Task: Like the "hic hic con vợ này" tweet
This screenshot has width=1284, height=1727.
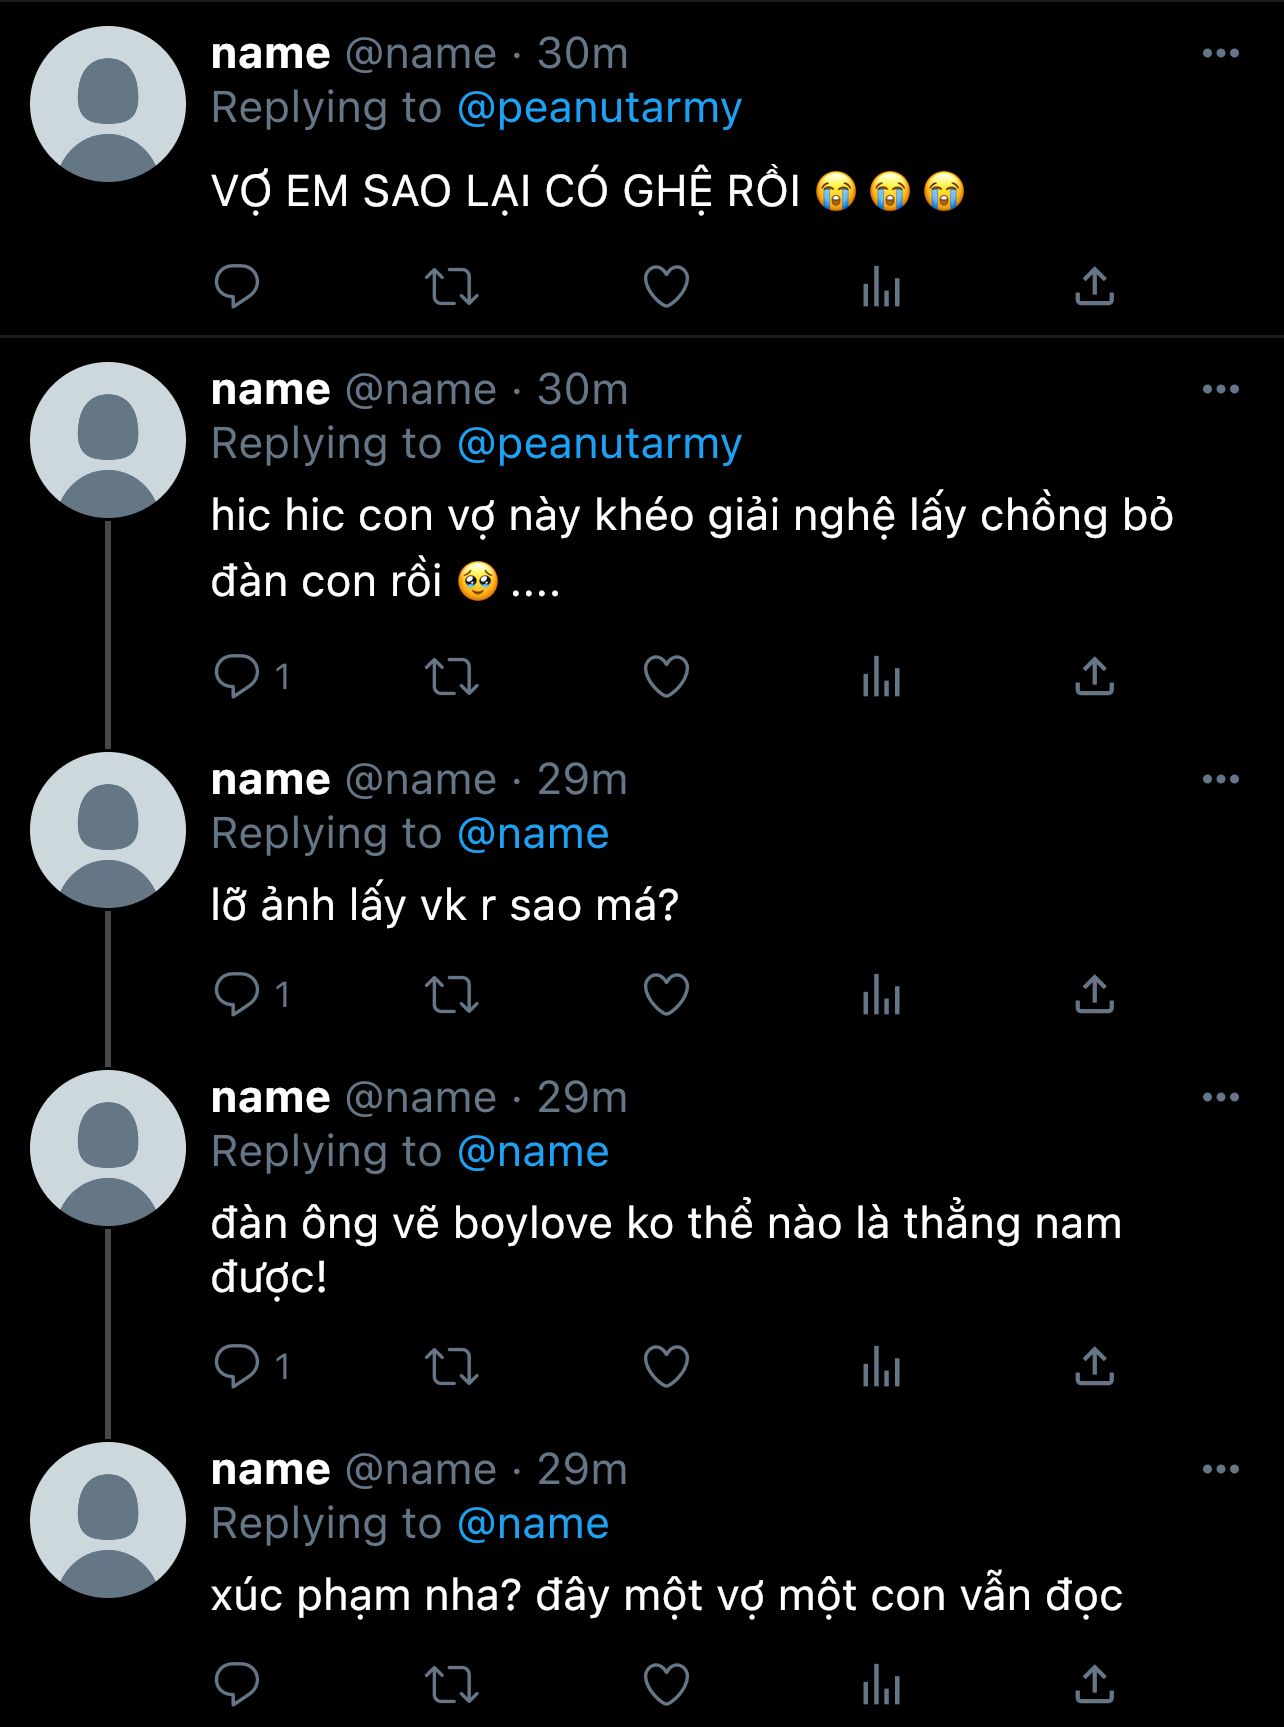Action: point(666,677)
